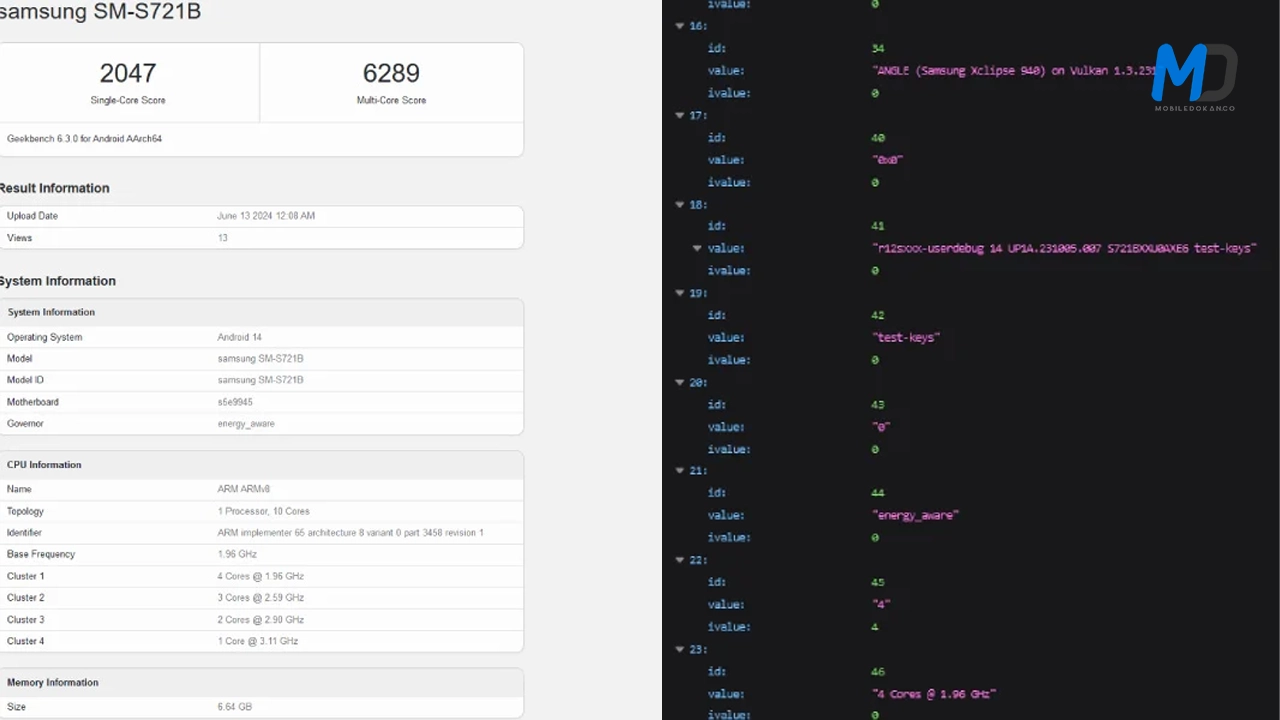Collapse JSON node 17 arrow
This screenshot has width=1280, height=720.
681,115
